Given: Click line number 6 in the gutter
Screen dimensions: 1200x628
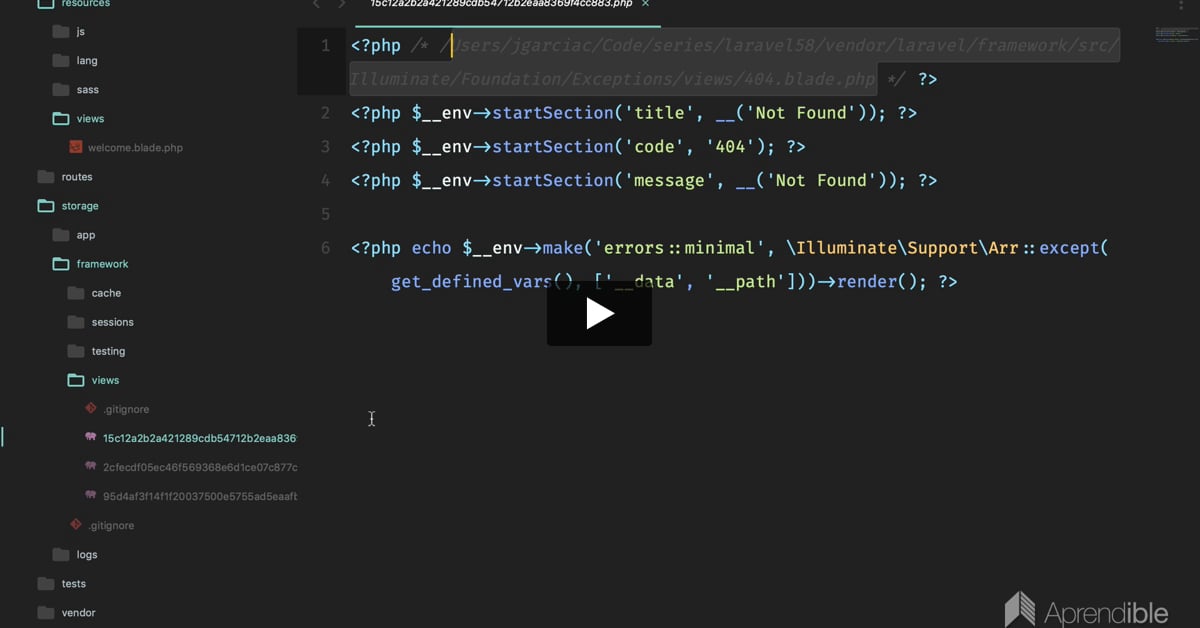Looking at the screenshot, I should click(x=325, y=248).
